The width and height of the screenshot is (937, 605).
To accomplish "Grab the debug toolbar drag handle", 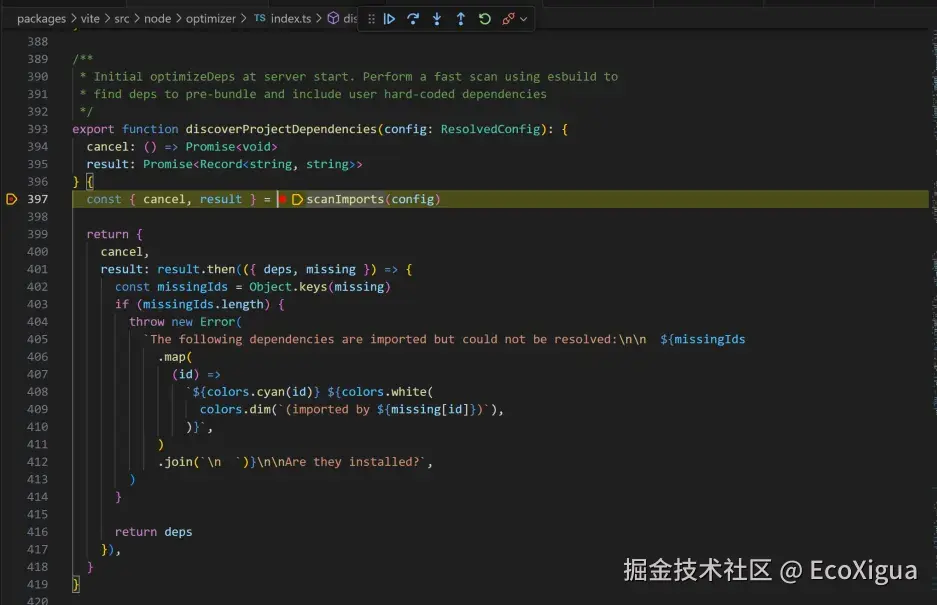I will pos(371,19).
